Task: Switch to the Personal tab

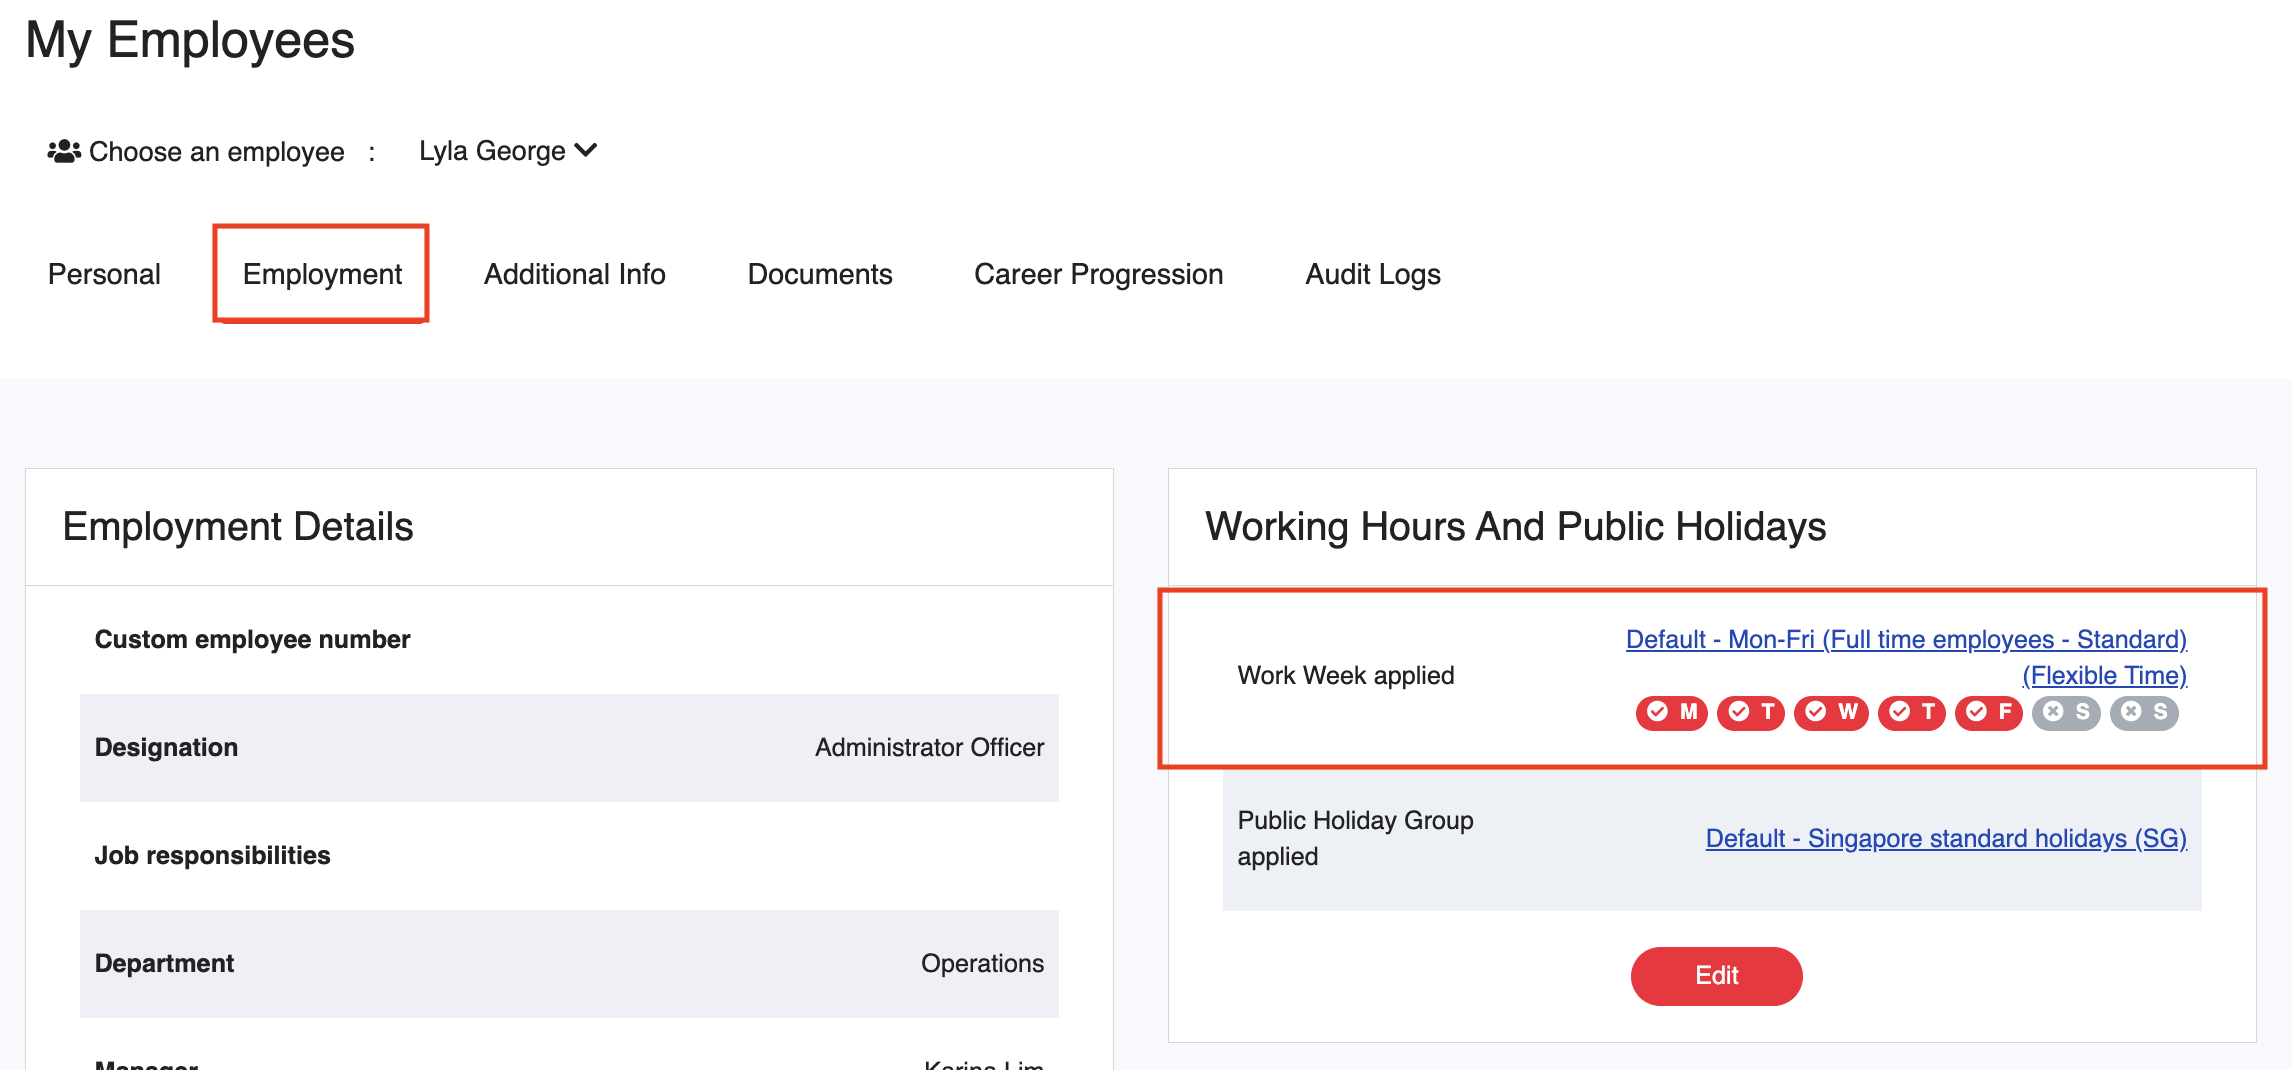Action: [x=104, y=274]
